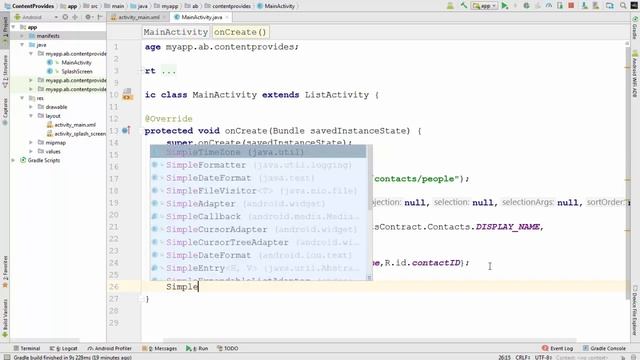Select MainActivity in the project tree
The width and height of the screenshot is (640, 360).
coord(76,62)
